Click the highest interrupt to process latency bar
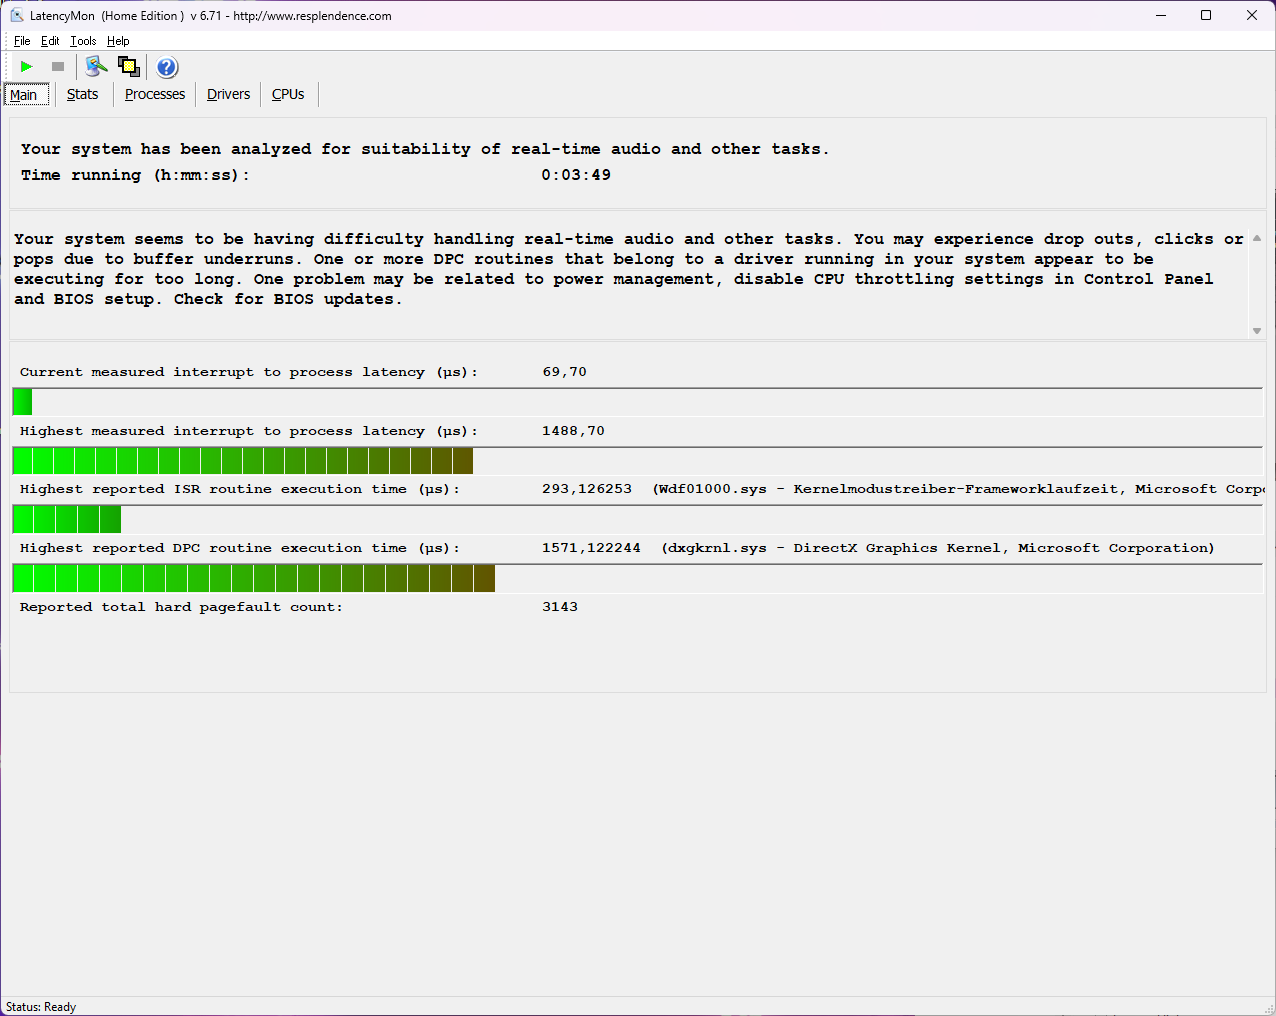 (243, 461)
